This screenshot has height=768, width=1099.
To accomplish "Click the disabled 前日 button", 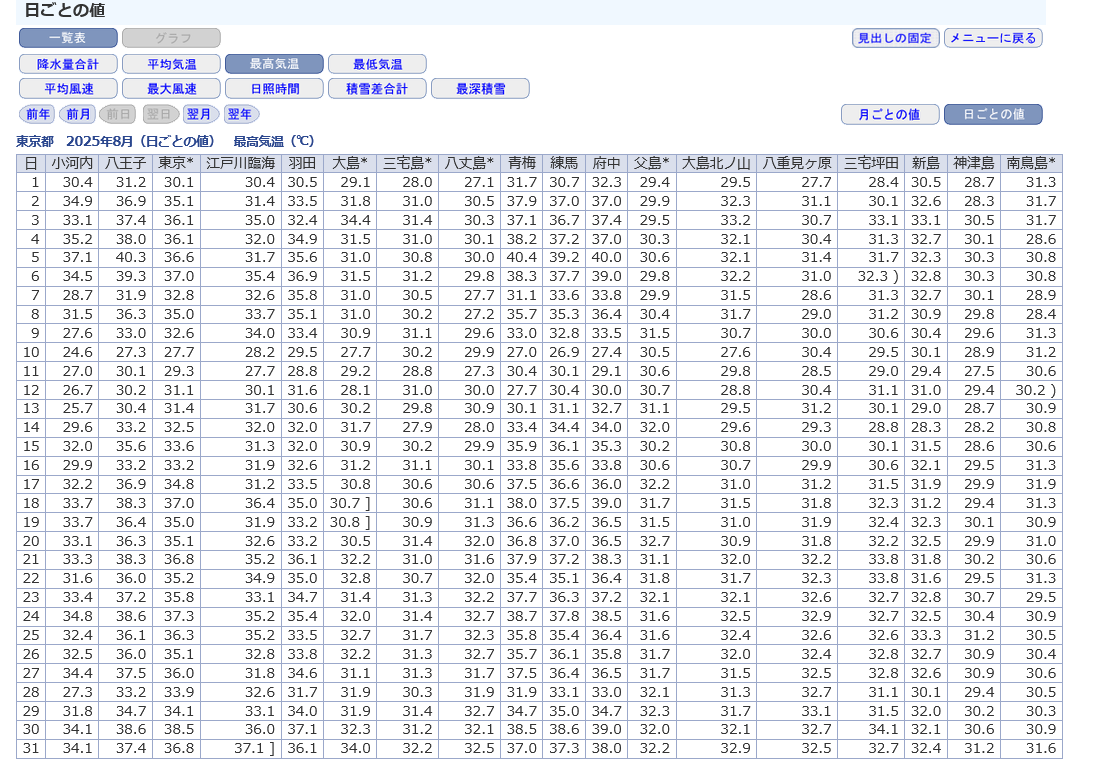I will (x=118, y=114).
